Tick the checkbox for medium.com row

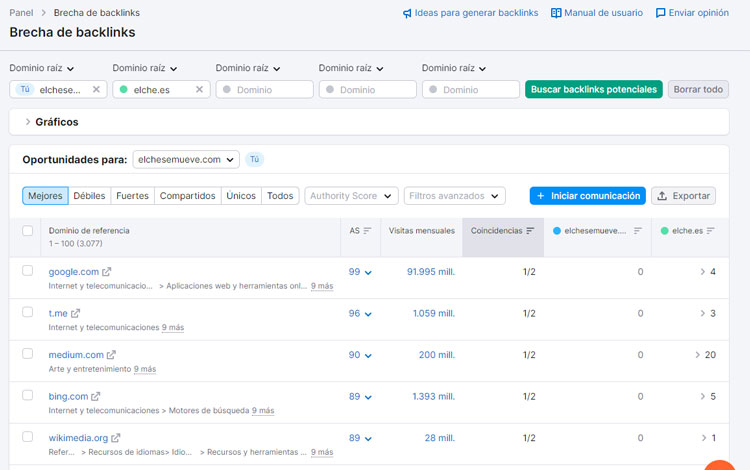tap(28, 354)
